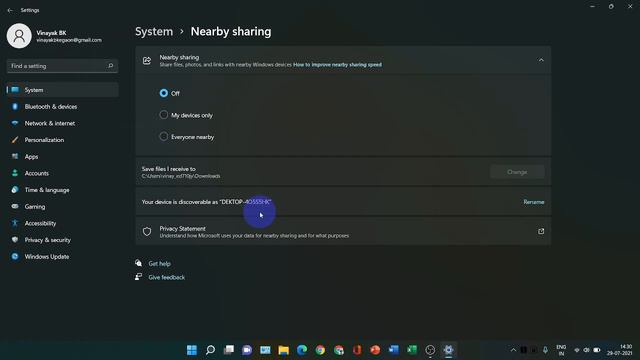Focus the Find a setting search box
Screen dimensions: 640x360
pos(62,66)
